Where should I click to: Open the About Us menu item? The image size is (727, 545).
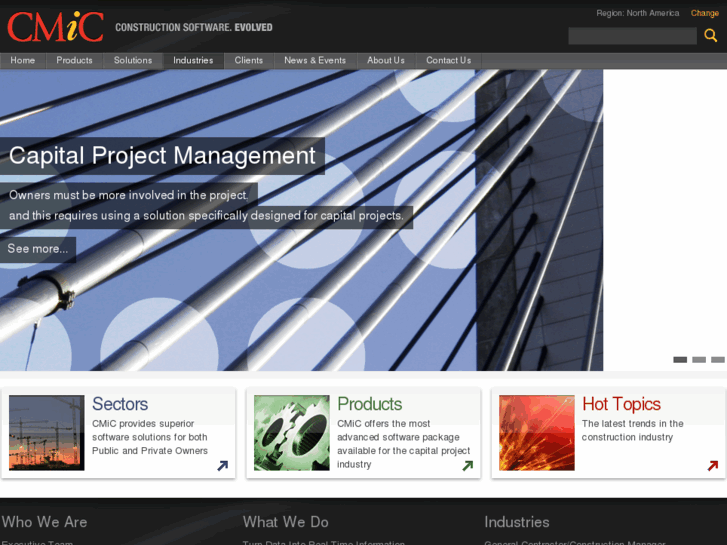coord(386,60)
